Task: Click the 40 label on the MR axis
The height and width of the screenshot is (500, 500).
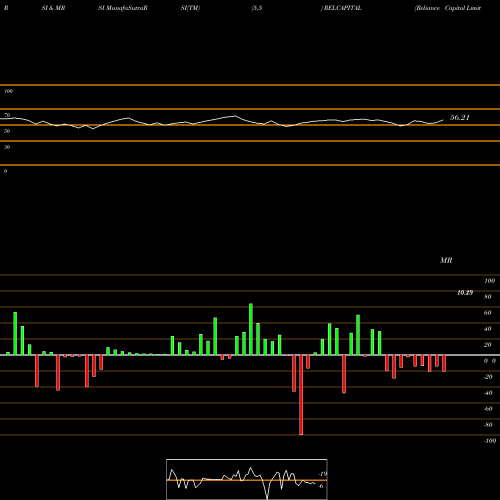Action: [488, 329]
